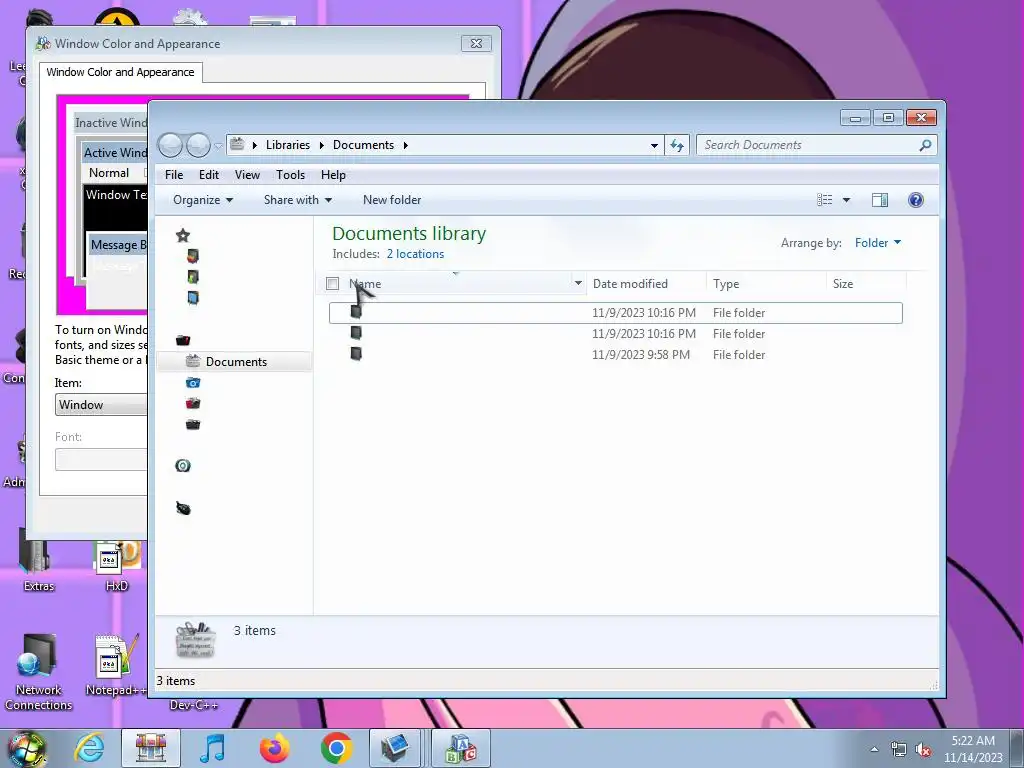1024x768 pixels.
Task: Select Documents in the navigation pane
Action: point(234,362)
